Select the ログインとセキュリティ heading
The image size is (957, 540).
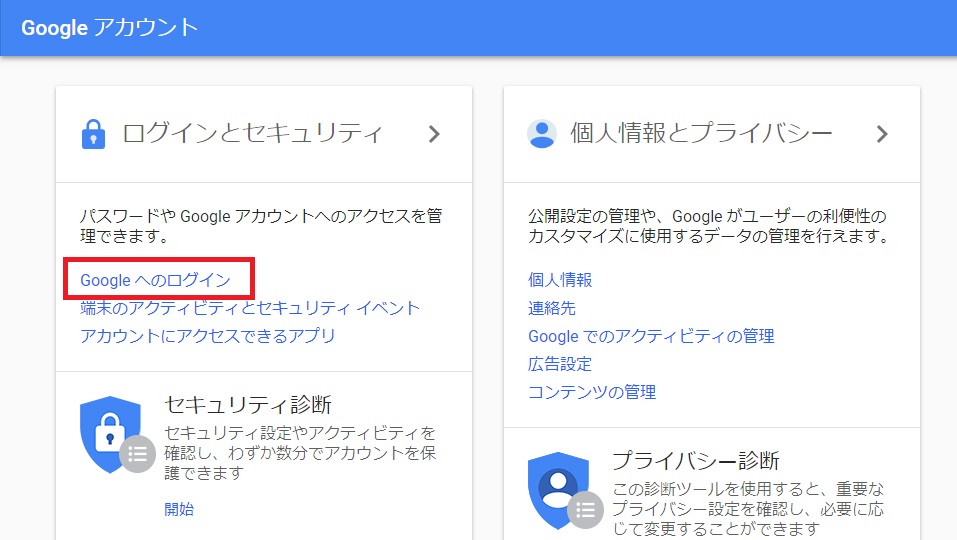pyautogui.click(x=252, y=134)
